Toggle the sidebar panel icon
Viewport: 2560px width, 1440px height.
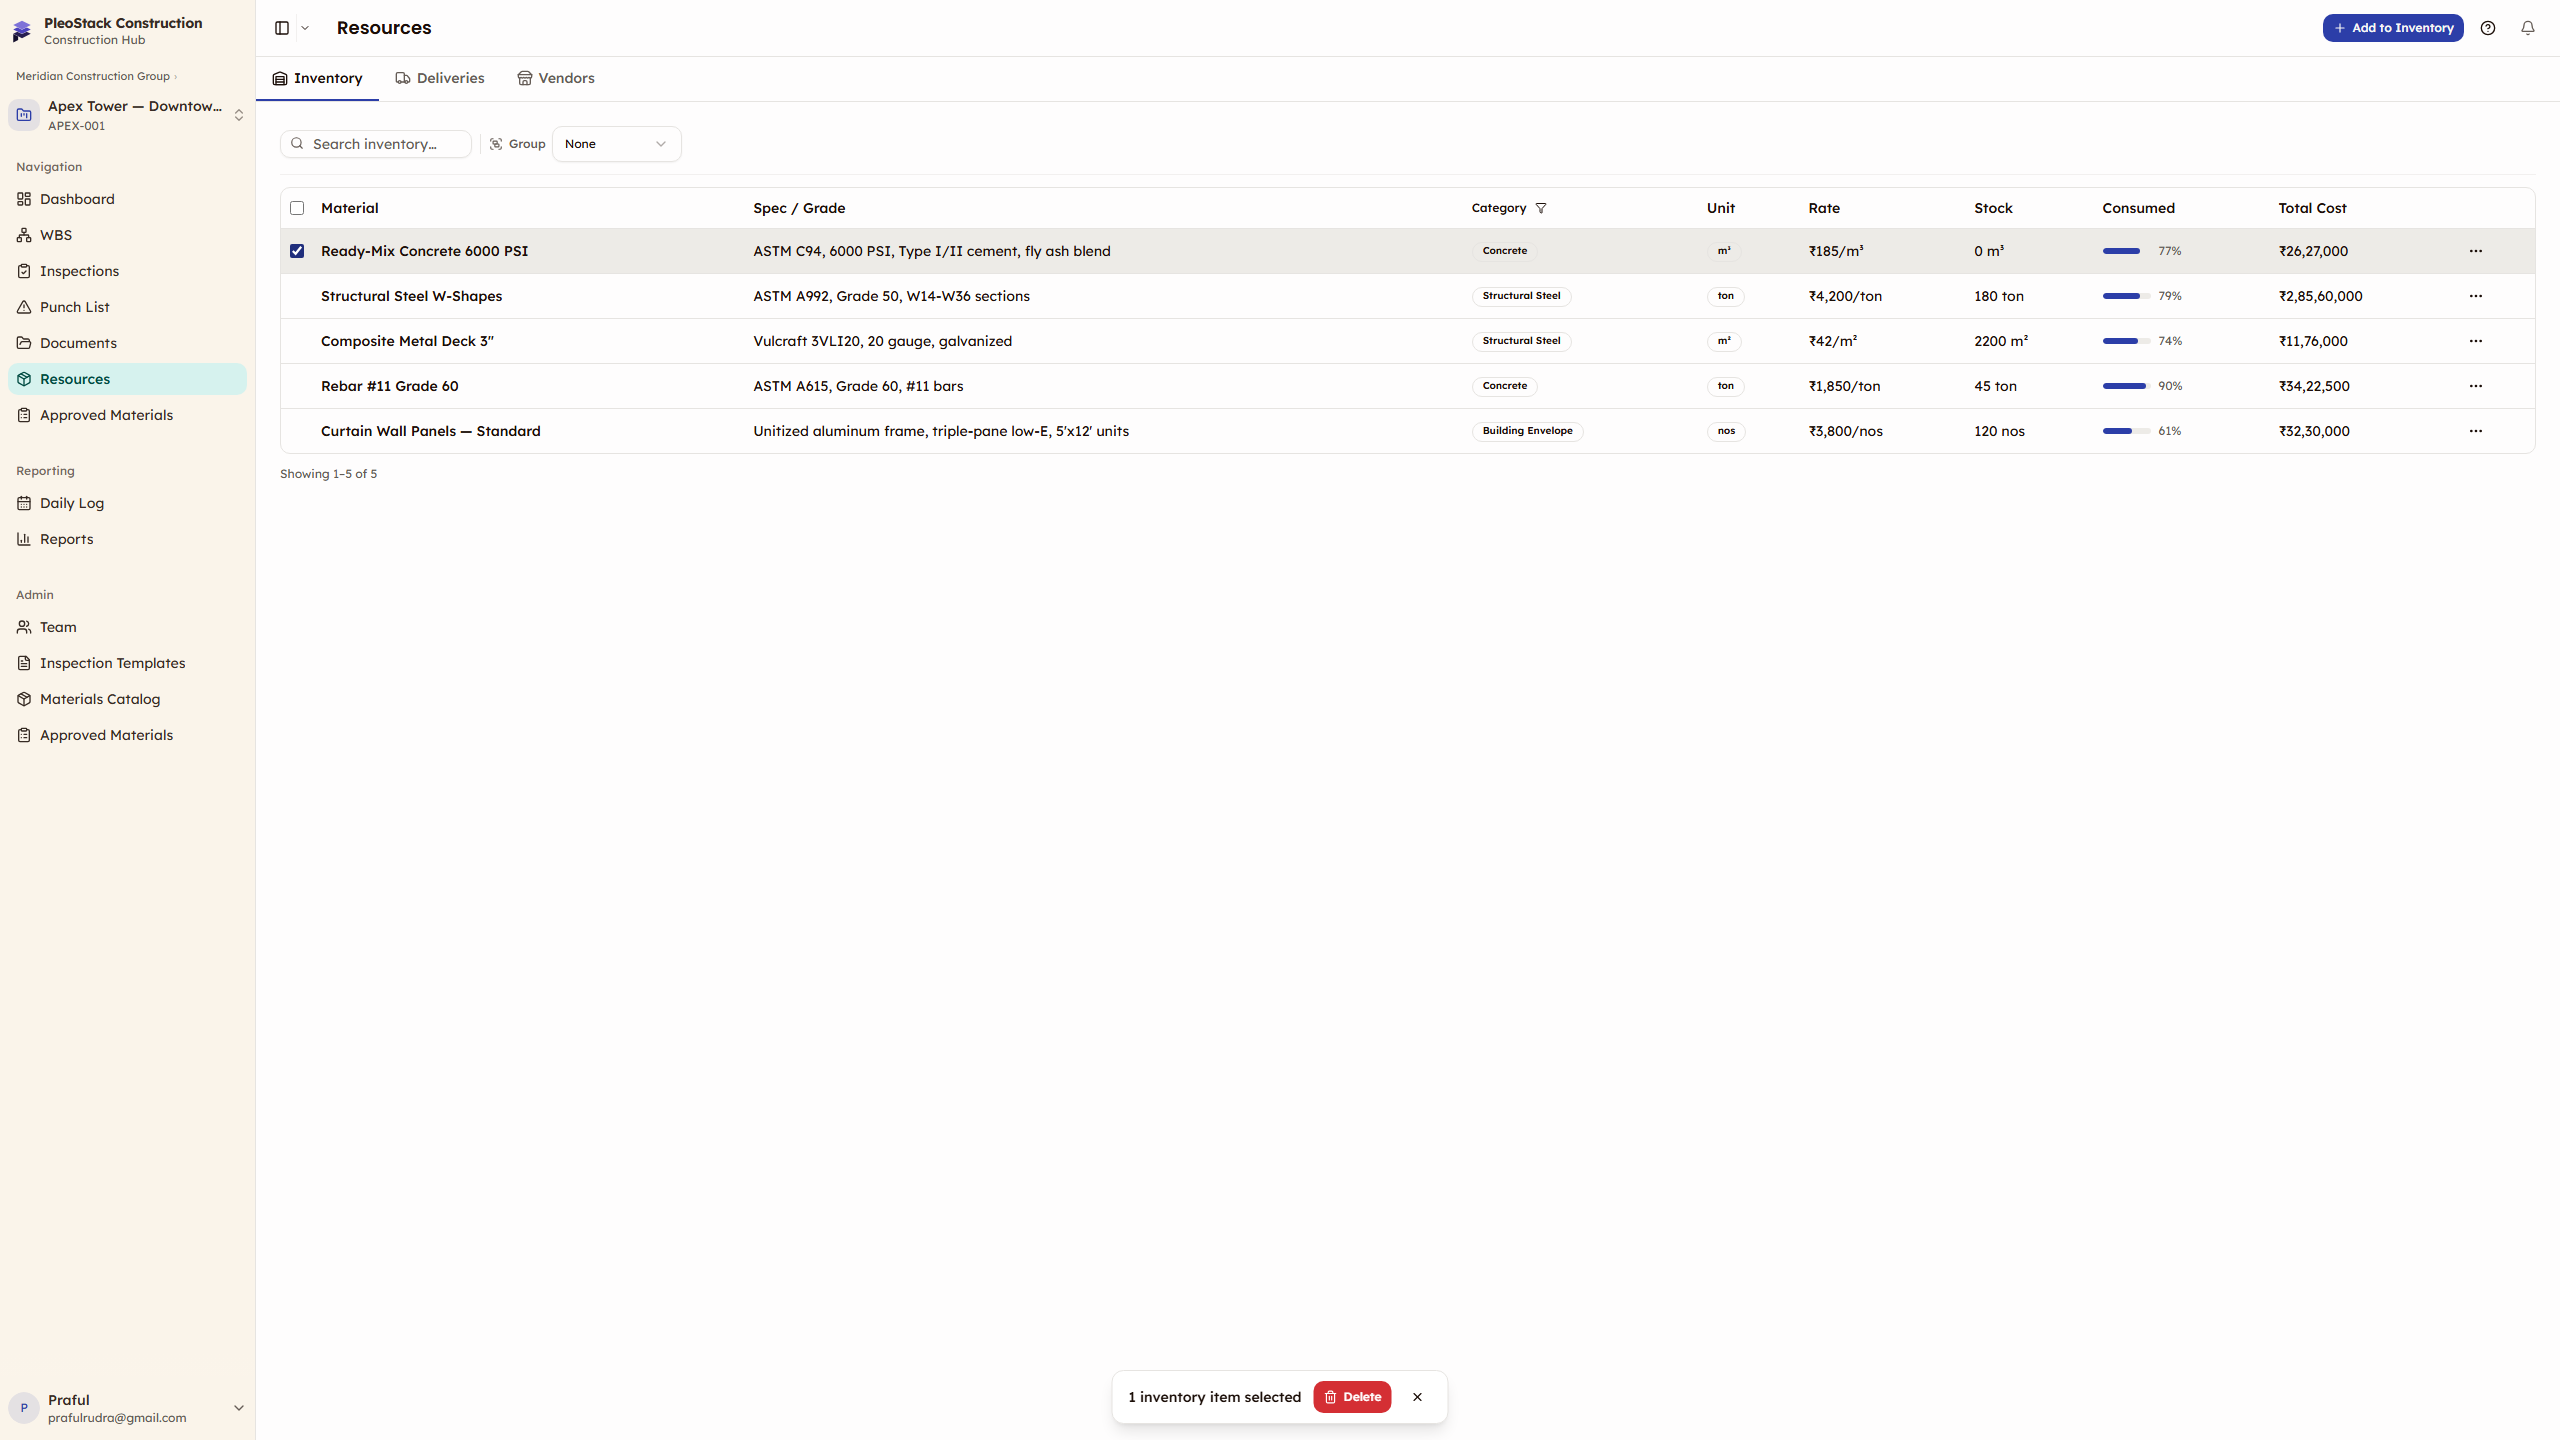(x=282, y=28)
